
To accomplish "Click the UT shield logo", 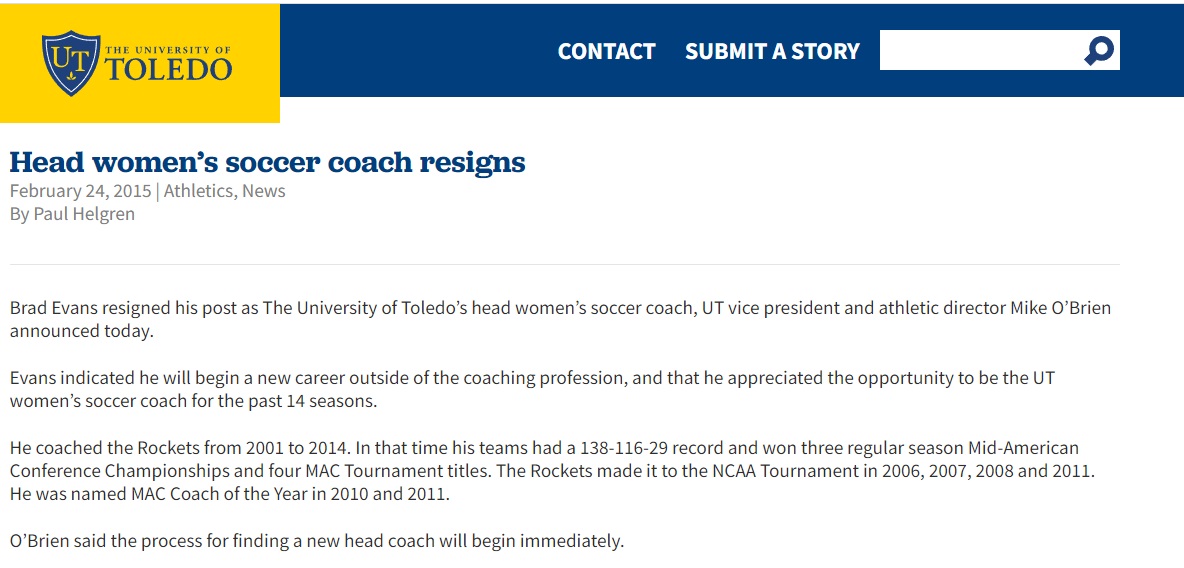I will coord(71,62).
